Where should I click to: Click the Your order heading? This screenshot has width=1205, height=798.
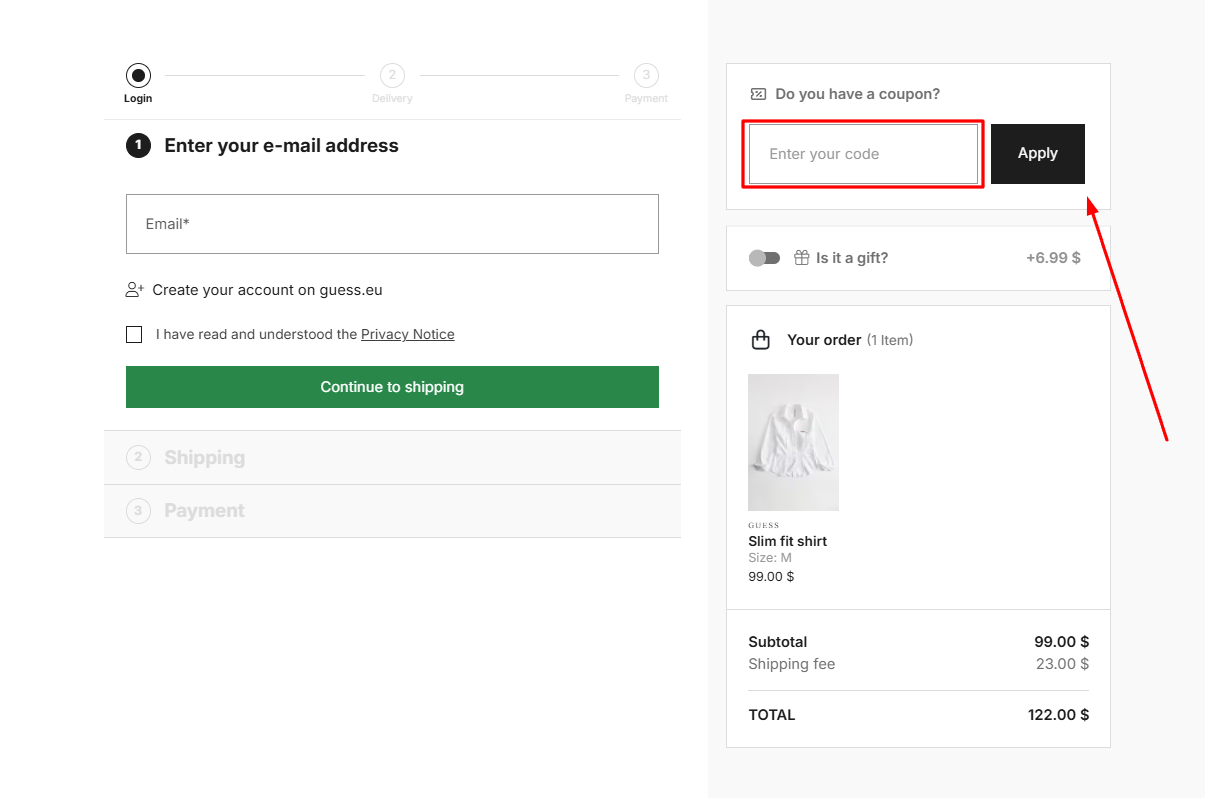(824, 340)
